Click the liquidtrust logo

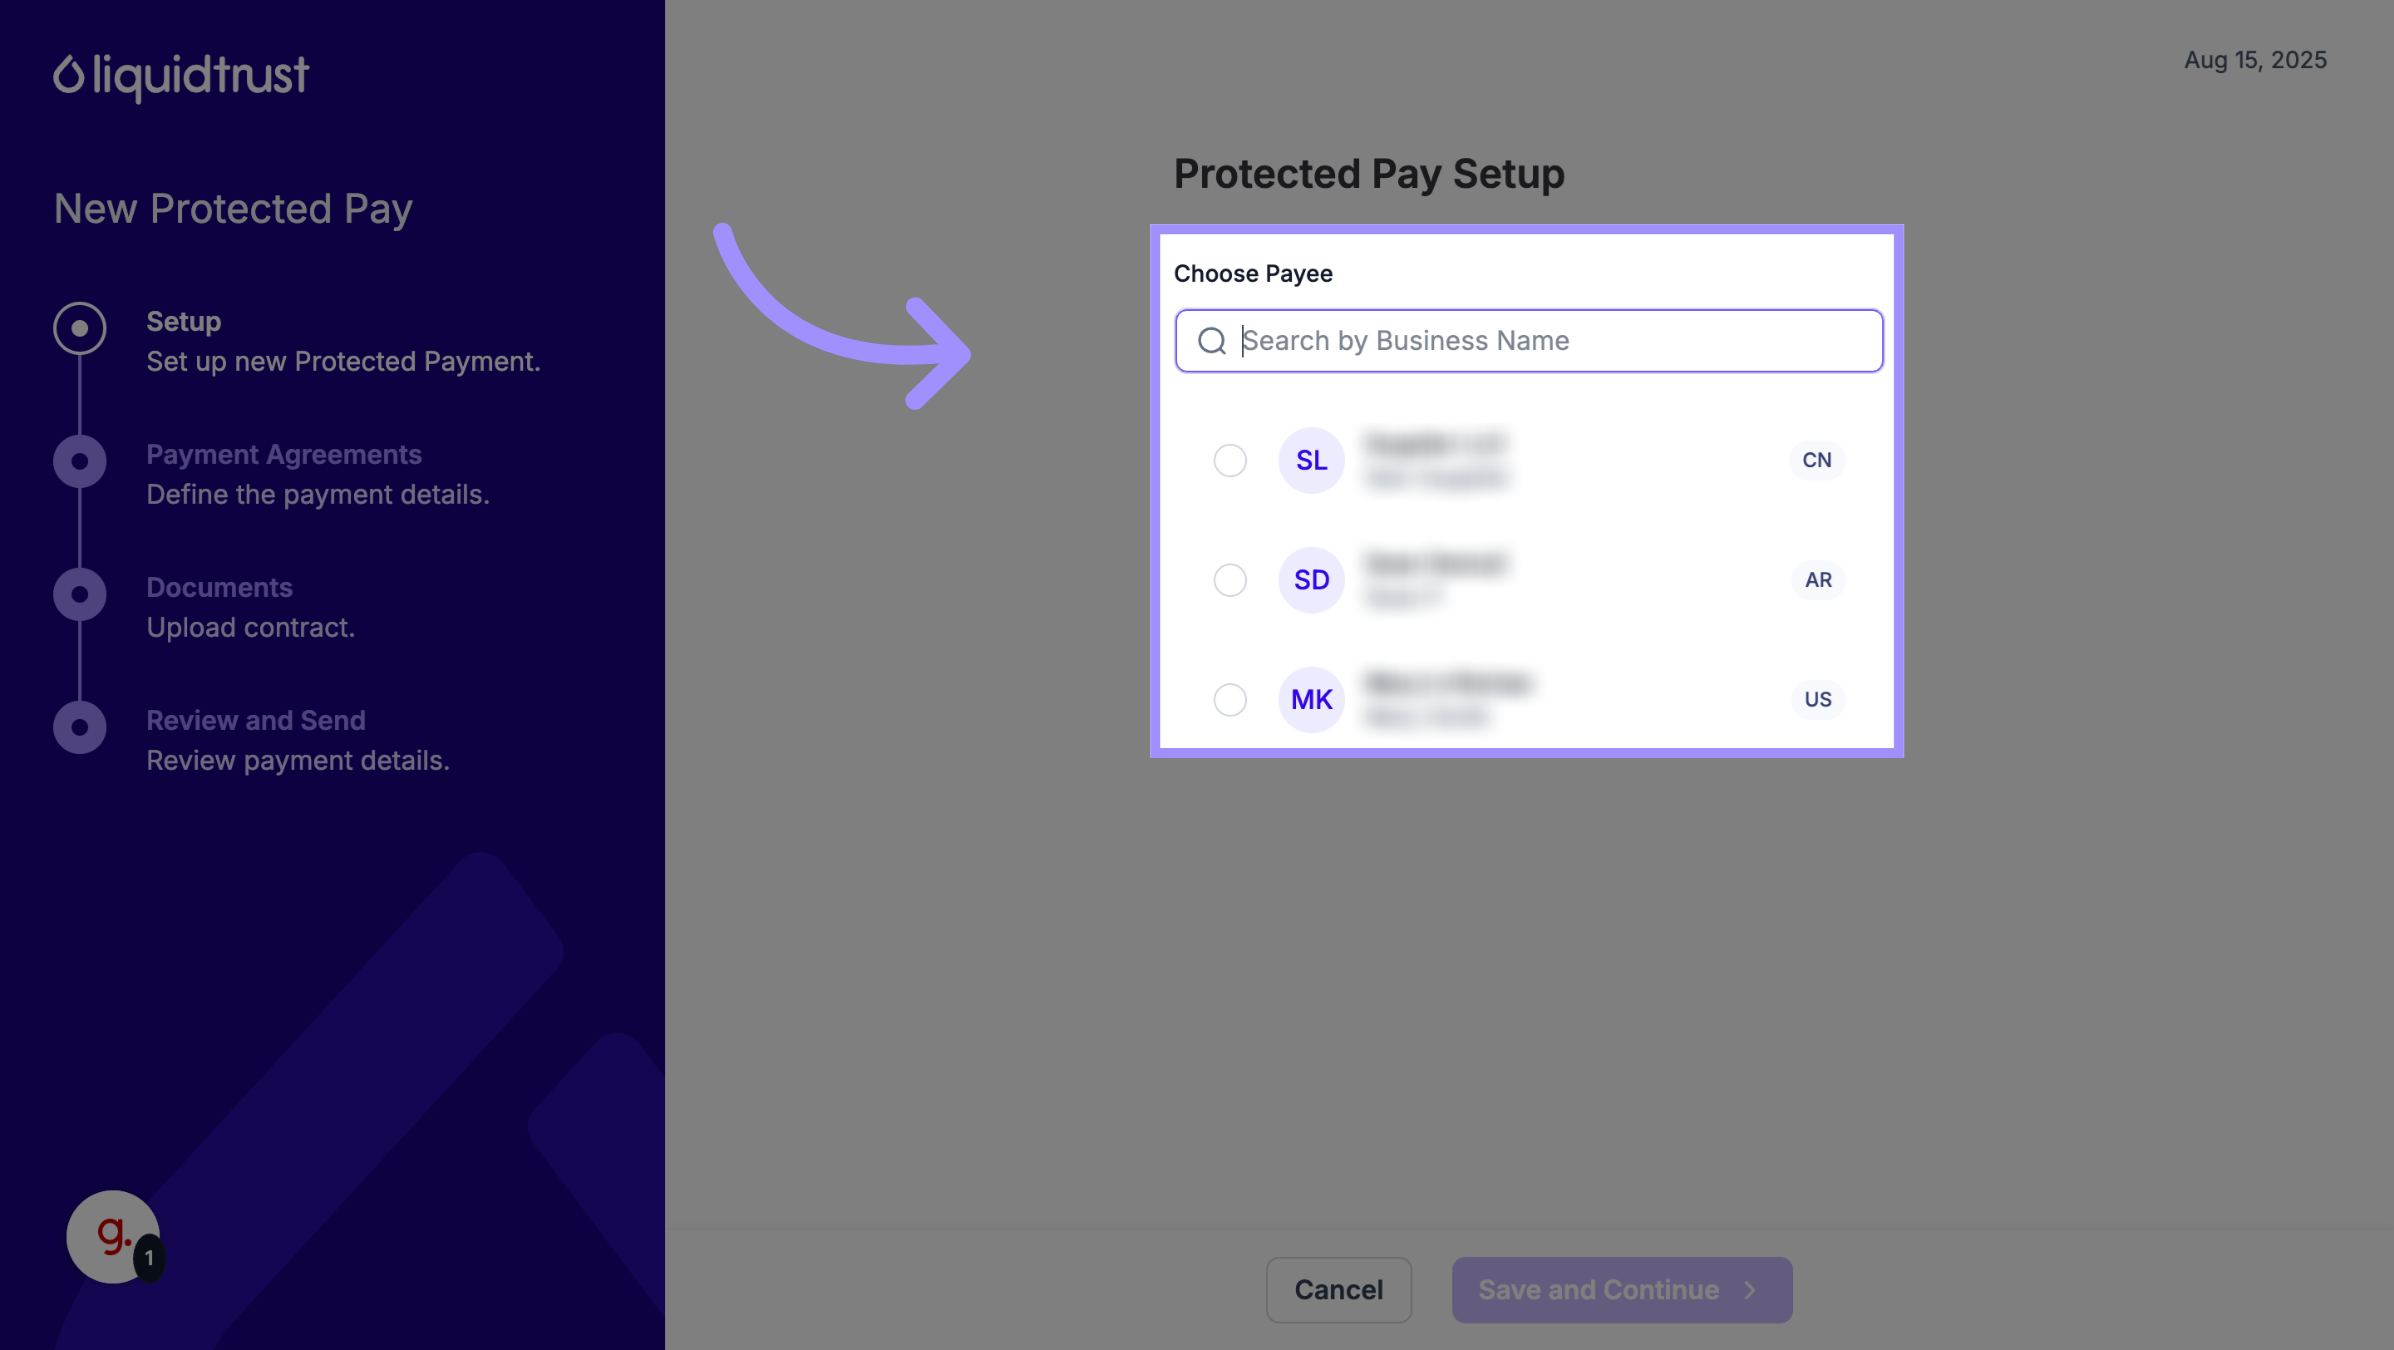point(181,76)
